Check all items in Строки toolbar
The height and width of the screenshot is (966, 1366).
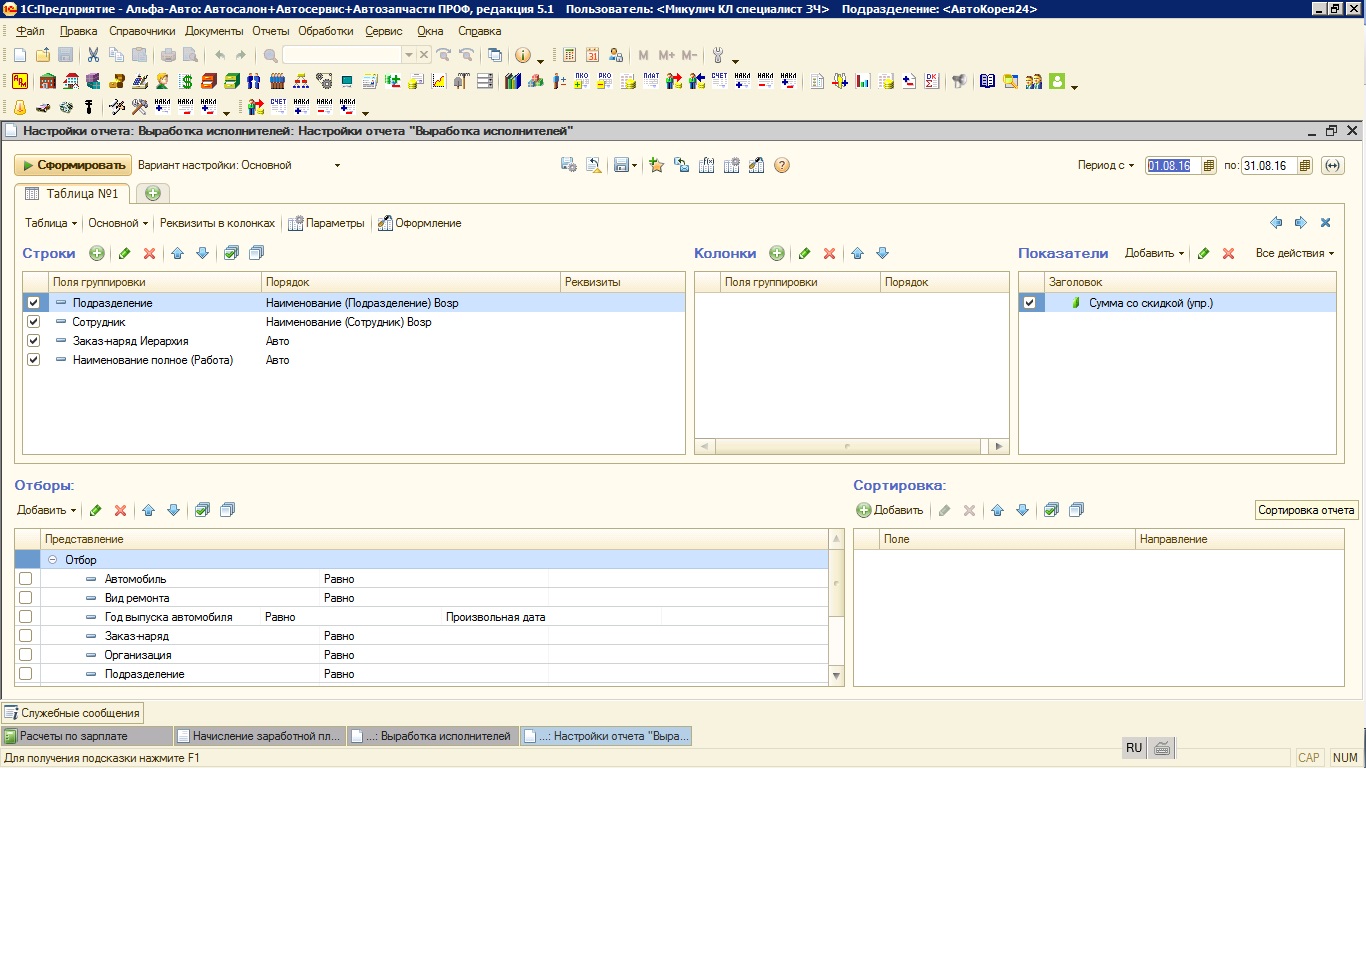[x=231, y=254]
